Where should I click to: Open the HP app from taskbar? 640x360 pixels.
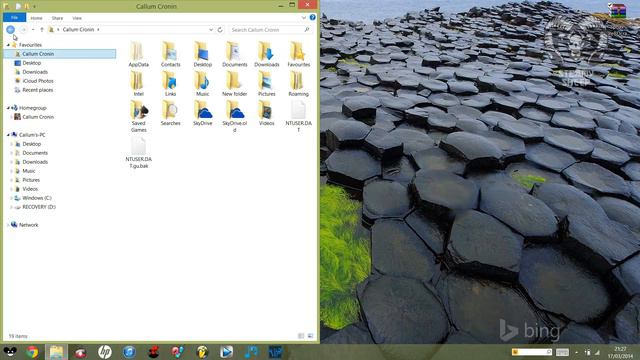coord(105,352)
